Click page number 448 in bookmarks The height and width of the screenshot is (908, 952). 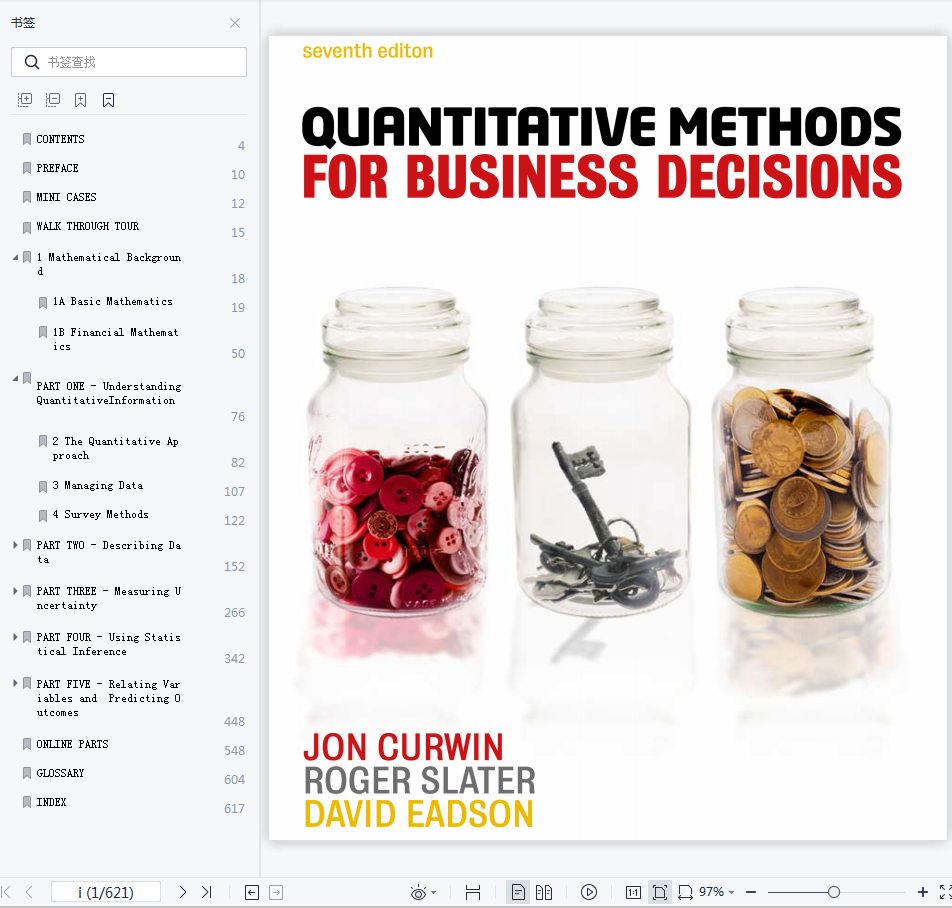click(234, 722)
